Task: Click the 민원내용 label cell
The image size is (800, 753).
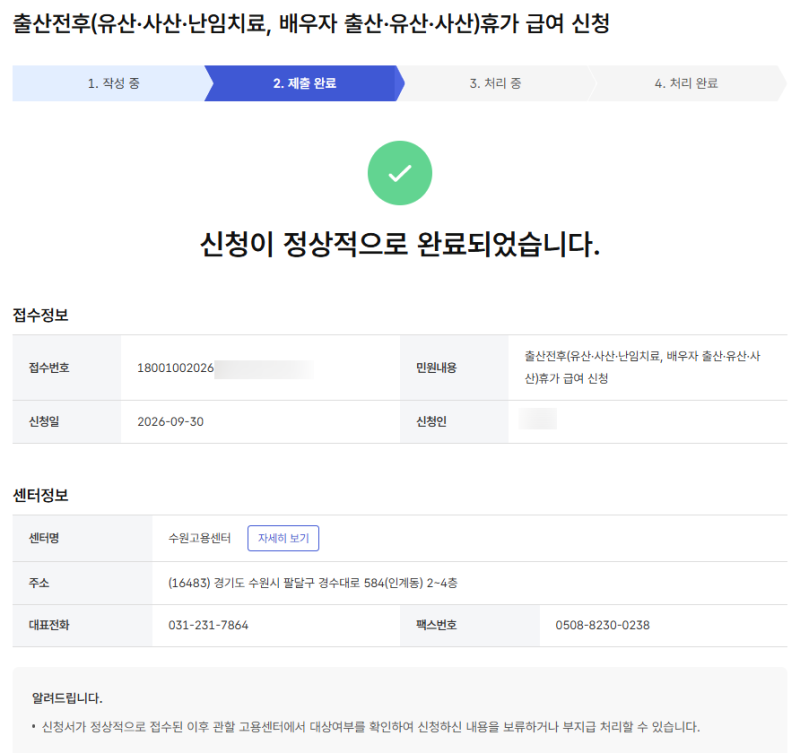Action: (x=454, y=368)
